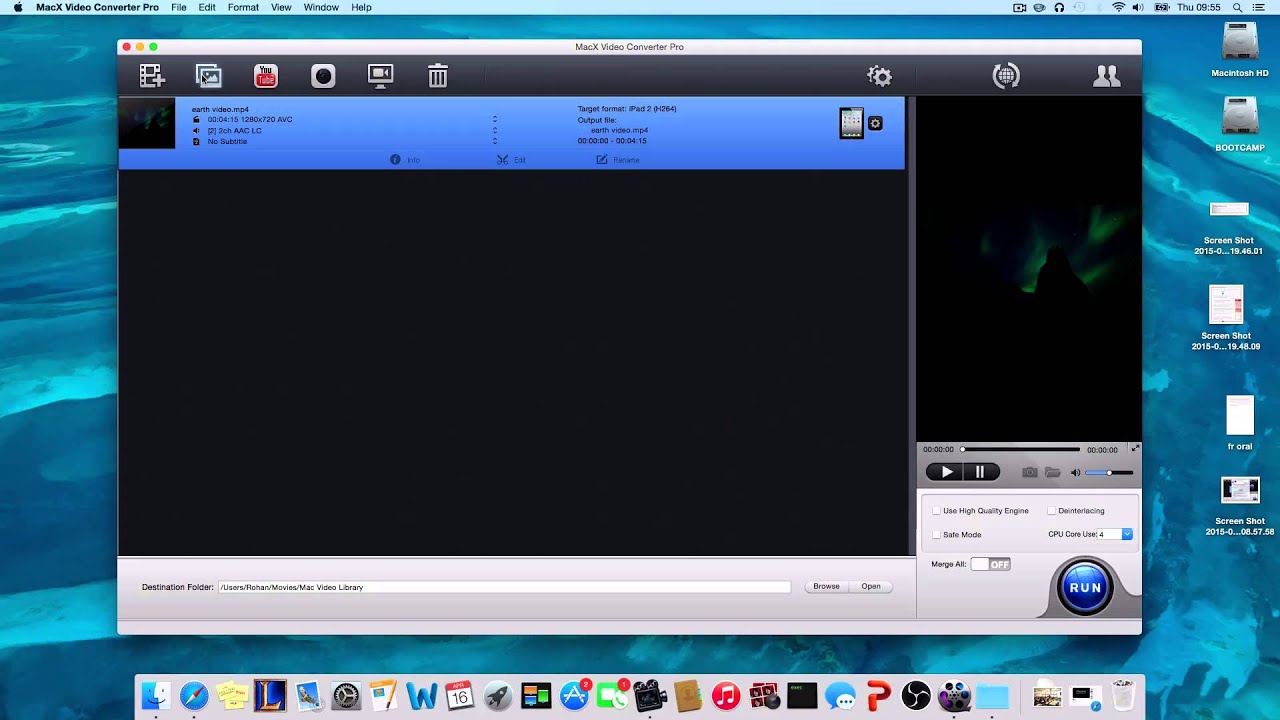The image size is (1280, 720).
Task: Open the Trash in the Dock
Action: tap(1122, 695)
